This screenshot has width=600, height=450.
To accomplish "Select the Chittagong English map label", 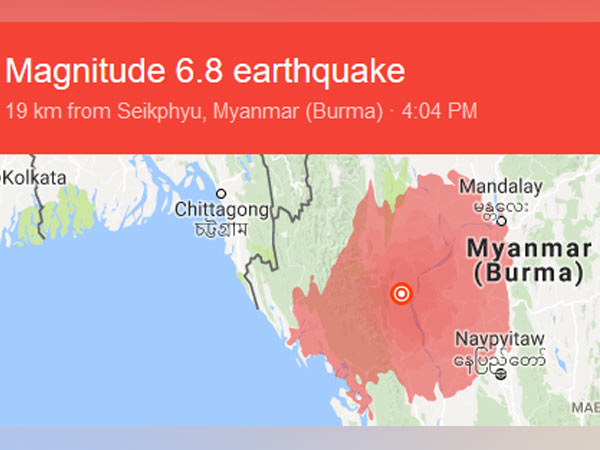I will point(222,209).
